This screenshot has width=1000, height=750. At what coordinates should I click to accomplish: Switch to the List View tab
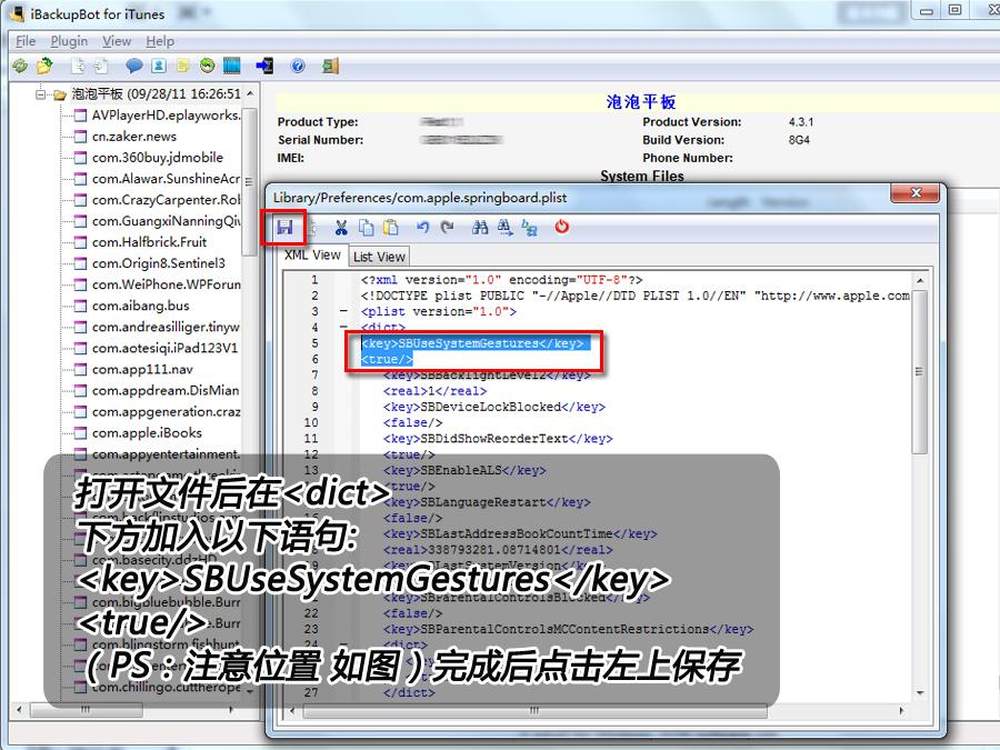[x=379, y=257]
